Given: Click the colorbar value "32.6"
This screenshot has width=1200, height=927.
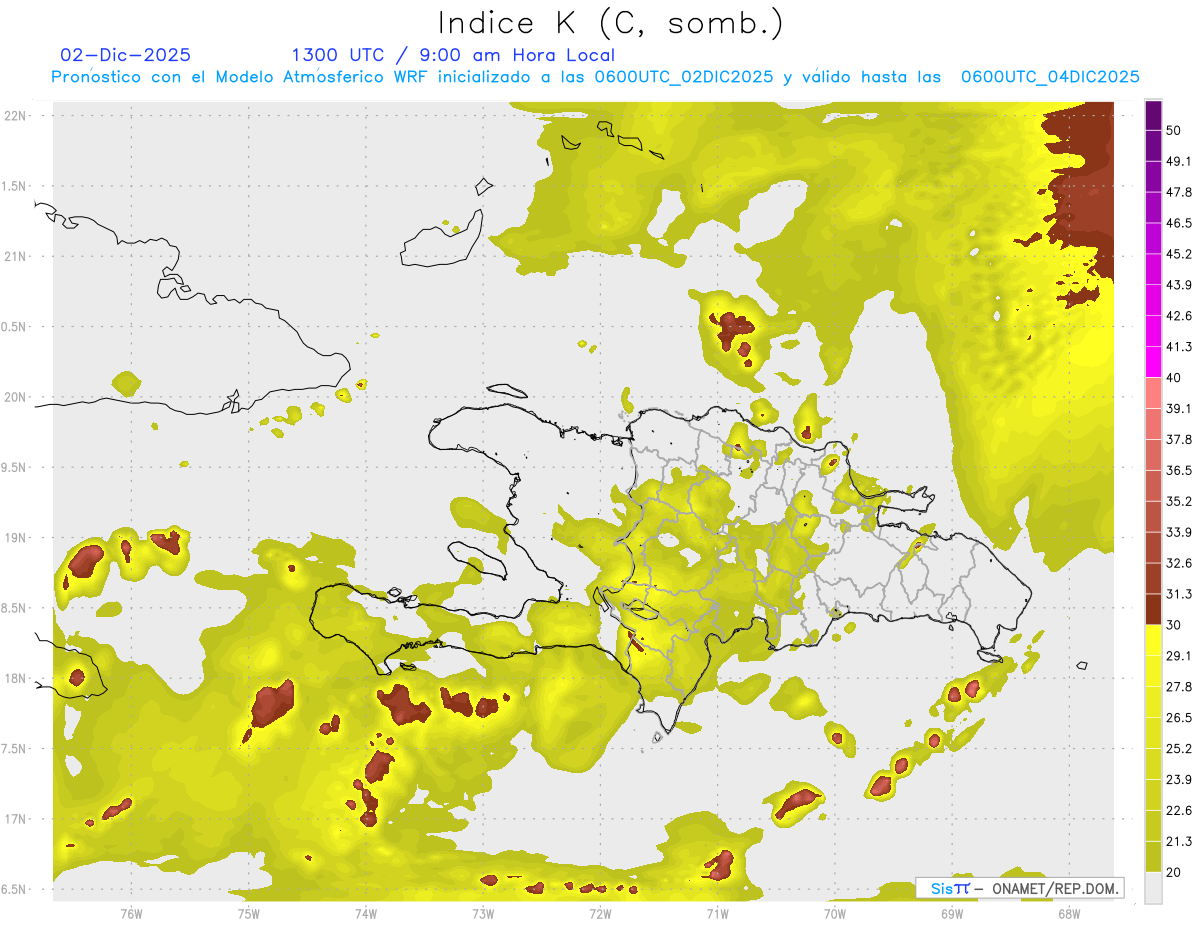Looking at the screenshot, I should click(x=1180, y=563).
